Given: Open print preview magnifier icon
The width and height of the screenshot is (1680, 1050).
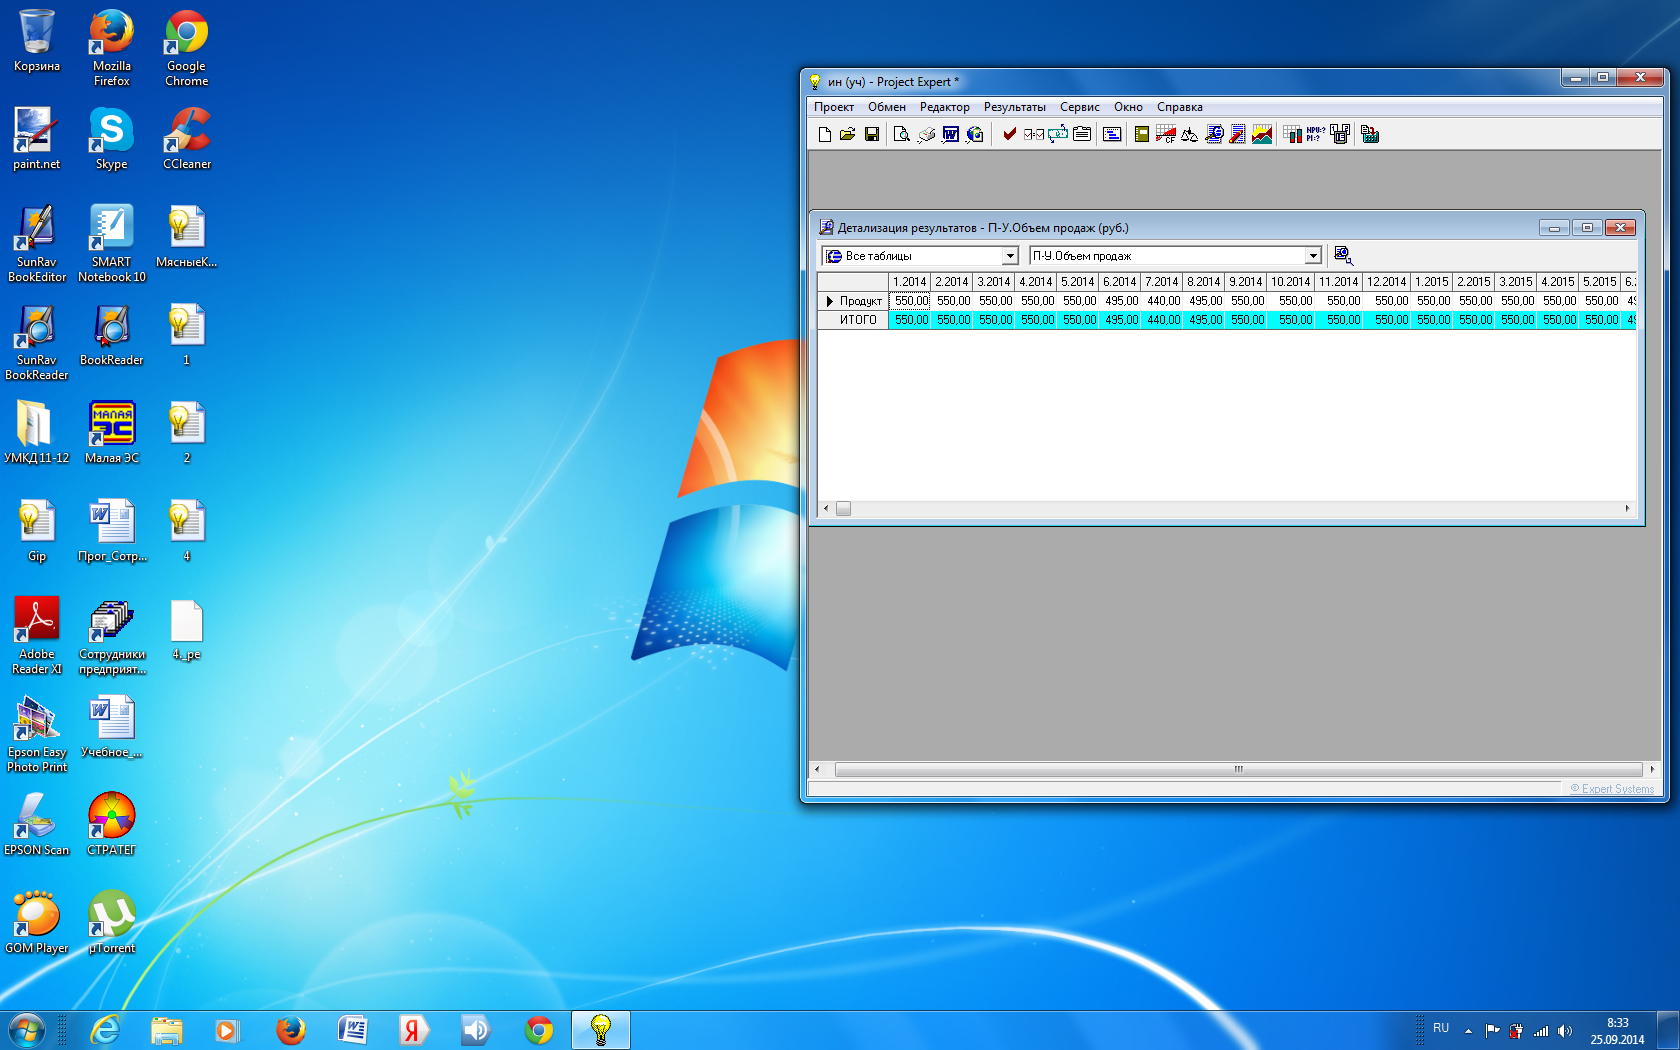Looking at the screenshot, I should coord(901,134).
